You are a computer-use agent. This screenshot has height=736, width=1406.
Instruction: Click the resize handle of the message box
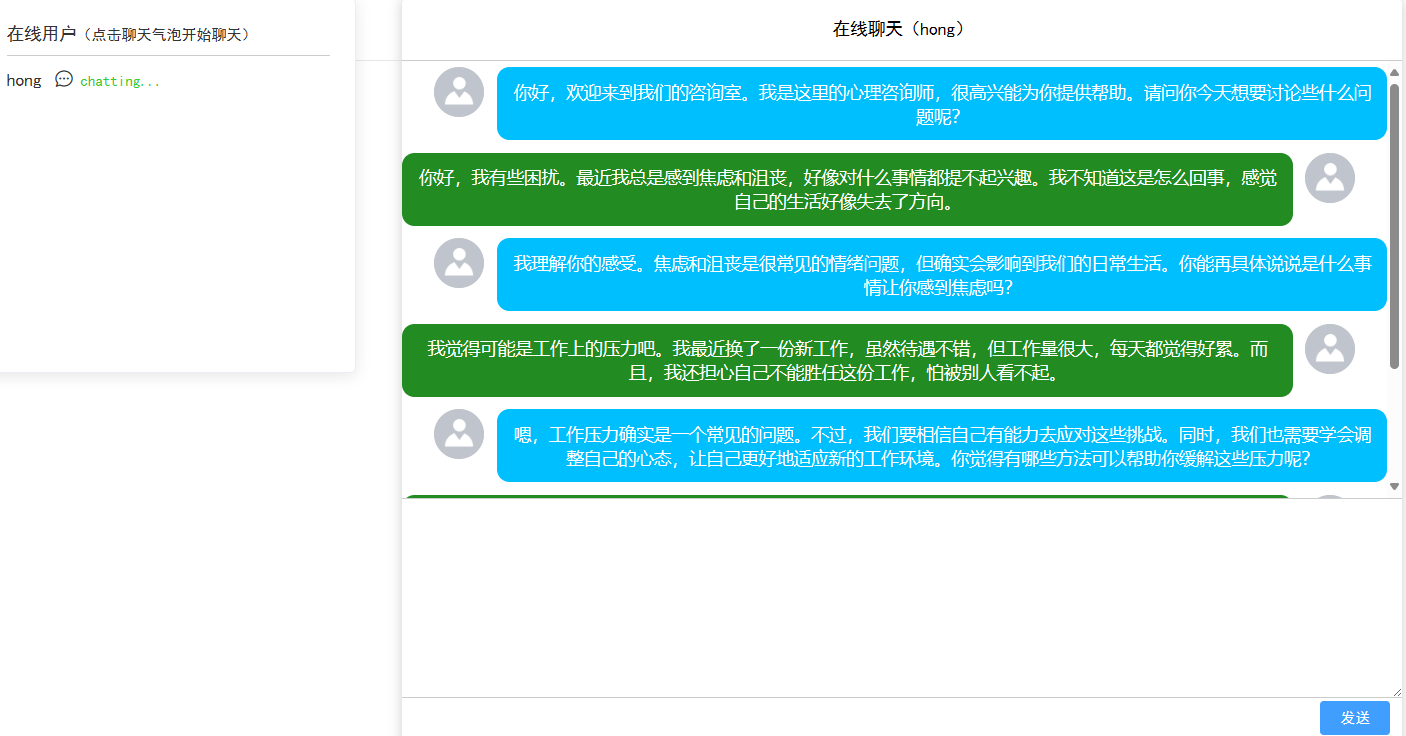(1396, 691)
